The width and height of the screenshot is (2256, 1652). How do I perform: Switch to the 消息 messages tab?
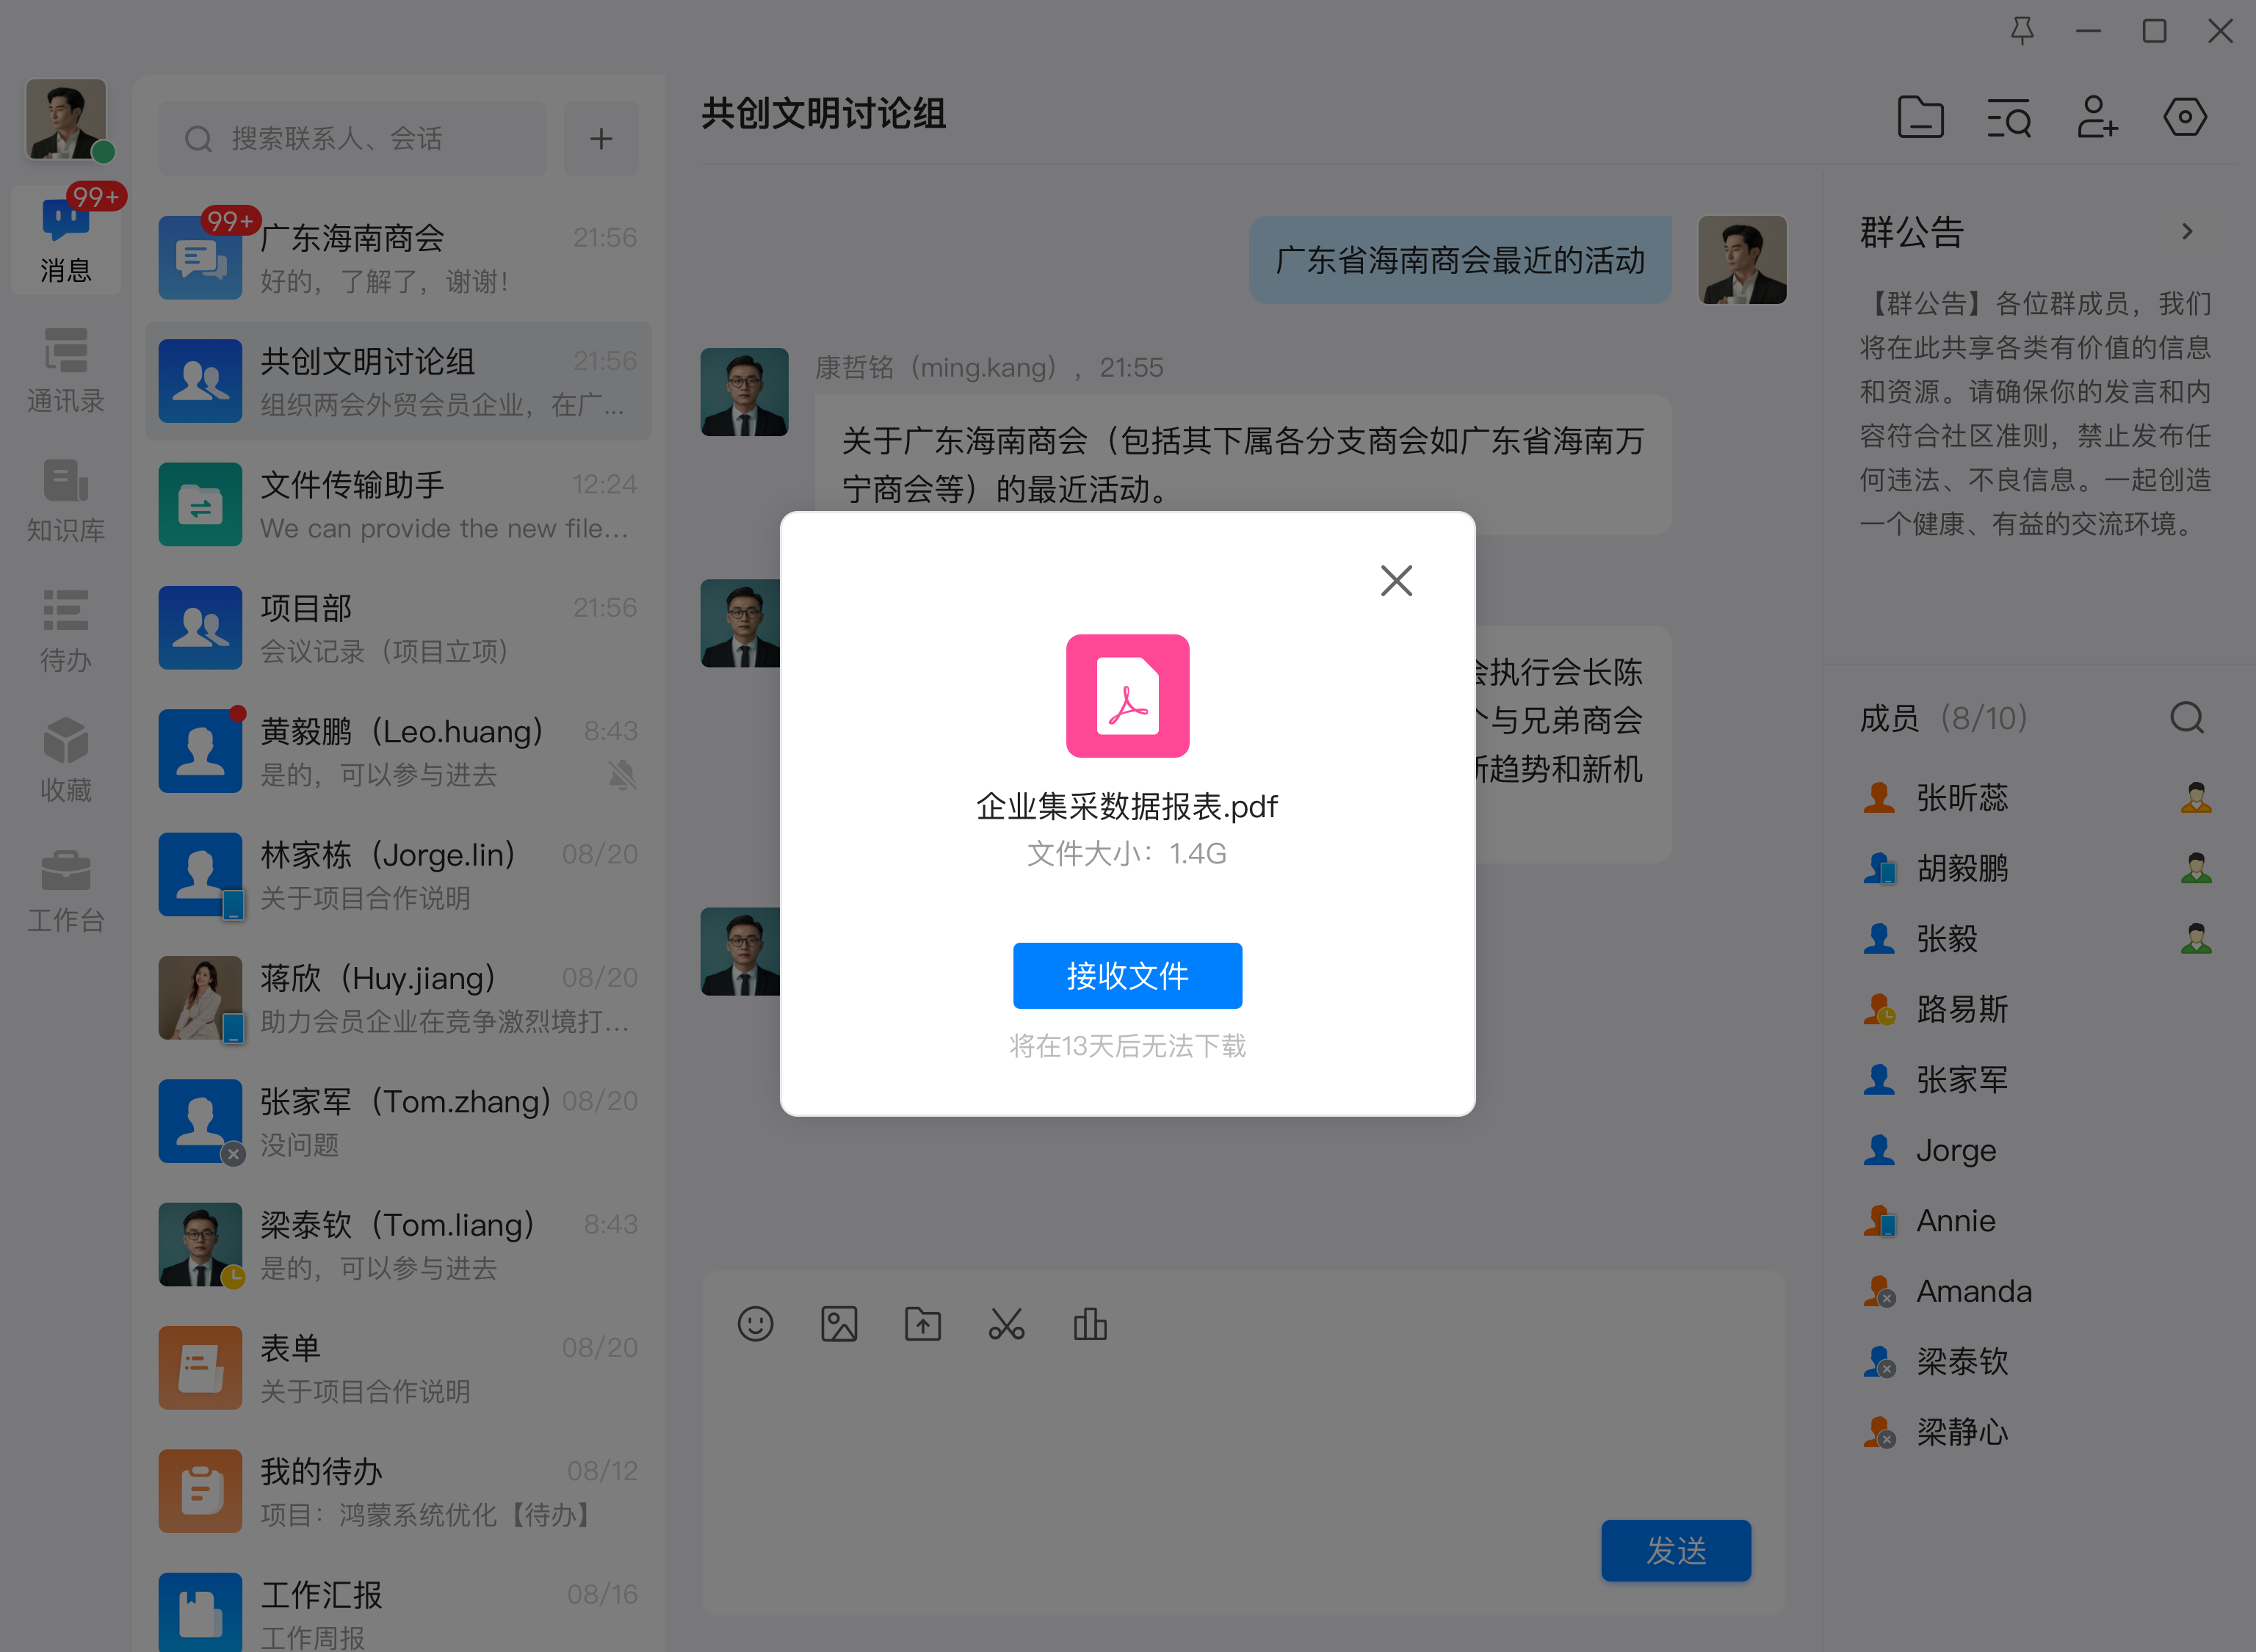[x=65, y=240]
